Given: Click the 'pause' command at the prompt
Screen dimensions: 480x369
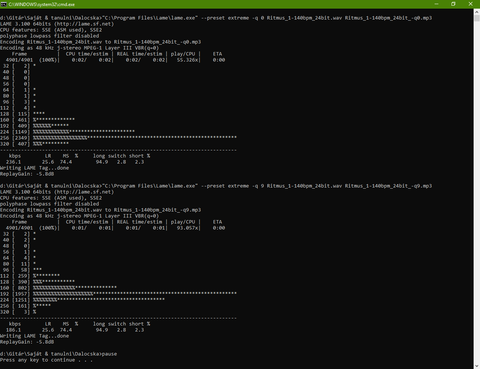Looking at the screenshot, I should click(109, 354).
